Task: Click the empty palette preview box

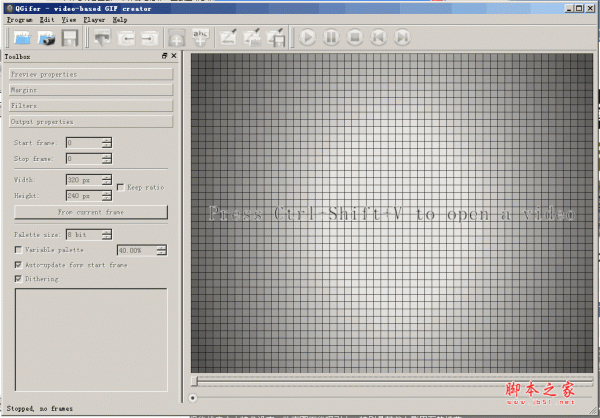Action: pyautogui.click(x=91, y=340)
